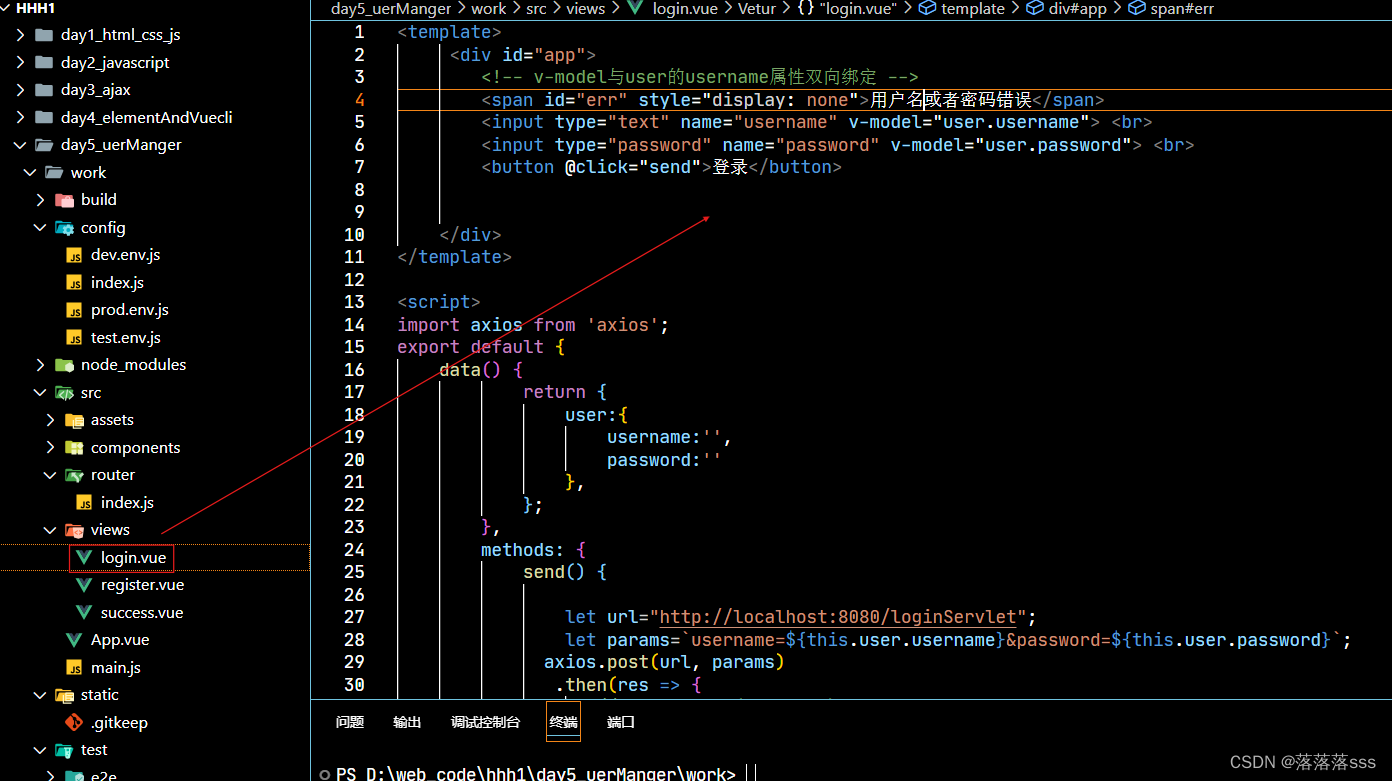Click the JS icon beside dev.env.js
Screen dimensions: 1392x781
click(x=75, y=254)
